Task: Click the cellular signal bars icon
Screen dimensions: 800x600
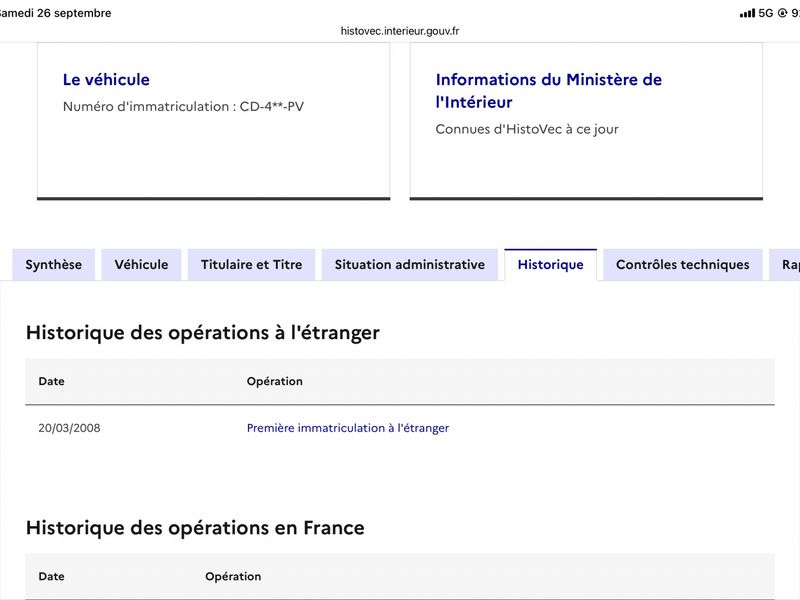Action: tap(747, 13)
